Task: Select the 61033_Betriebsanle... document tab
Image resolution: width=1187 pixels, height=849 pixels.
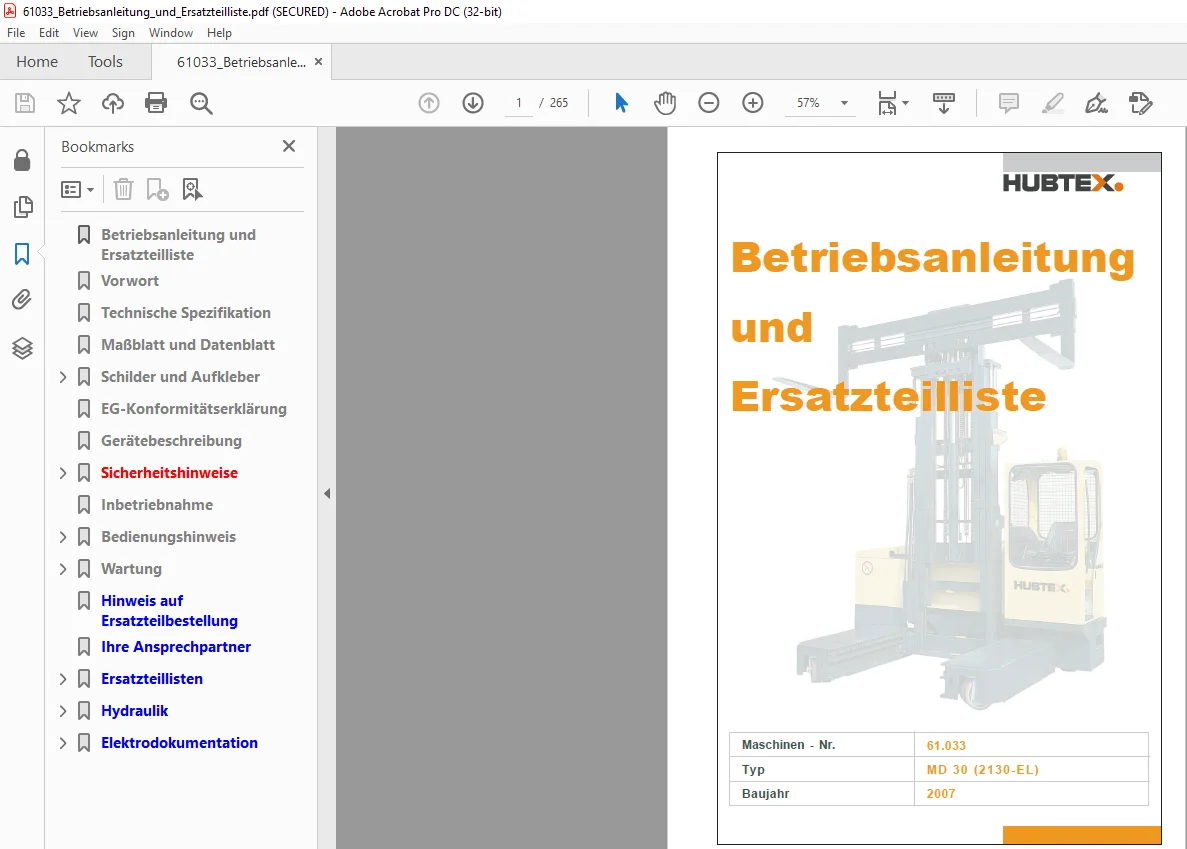Action: [x=241, y=62]
